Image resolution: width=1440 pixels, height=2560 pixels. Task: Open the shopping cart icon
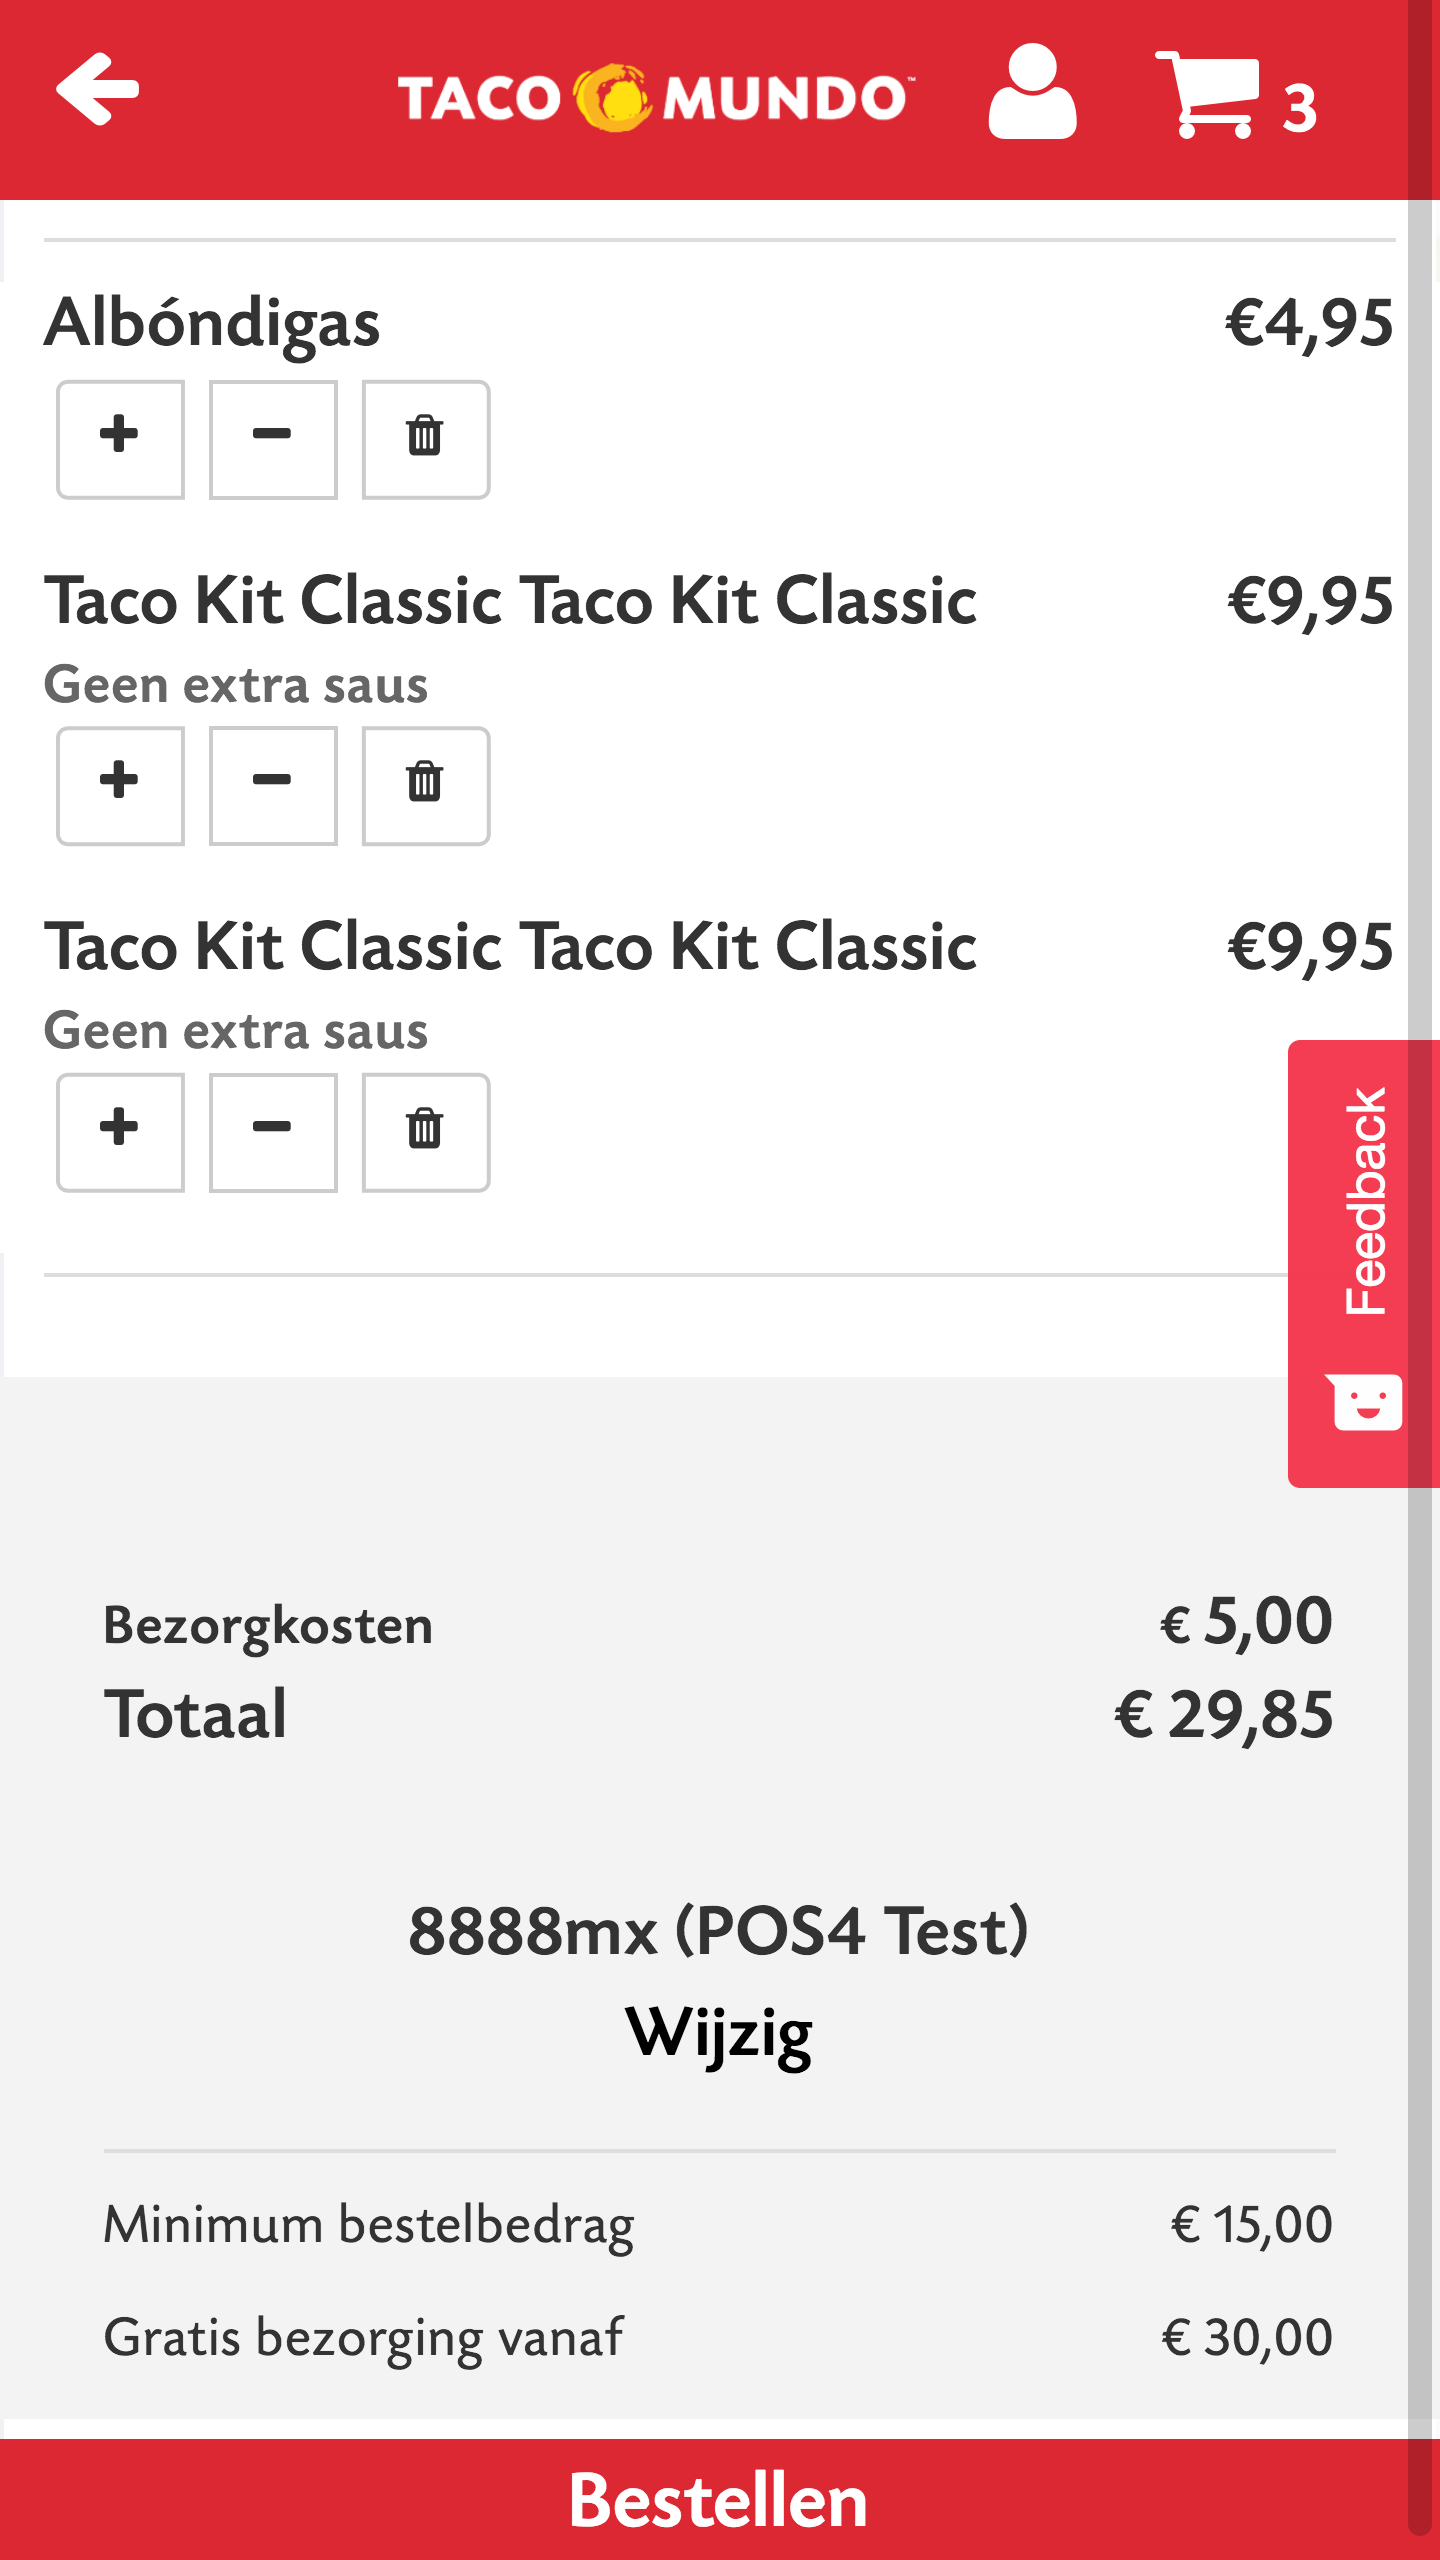coord(1208,94)
